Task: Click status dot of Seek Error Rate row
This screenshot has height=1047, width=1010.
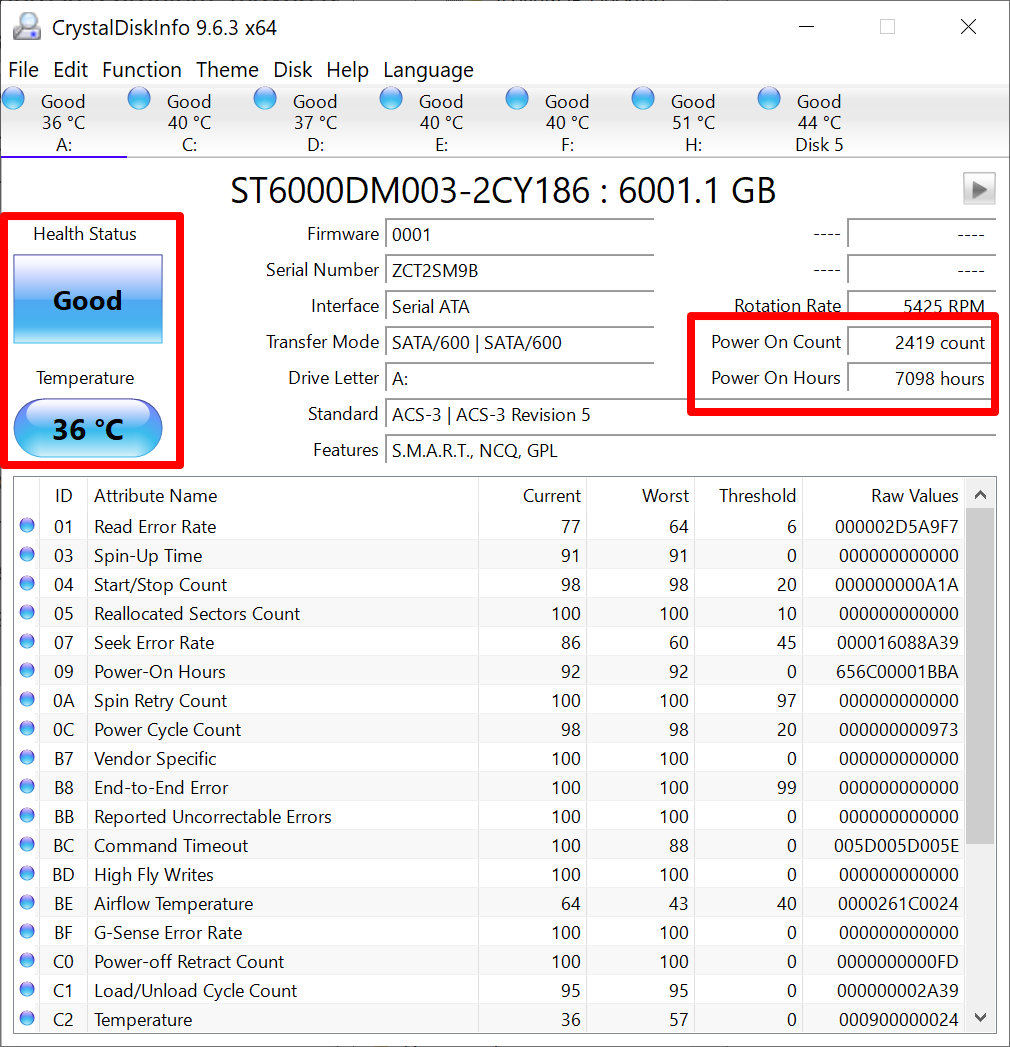Action: (27, 641)
